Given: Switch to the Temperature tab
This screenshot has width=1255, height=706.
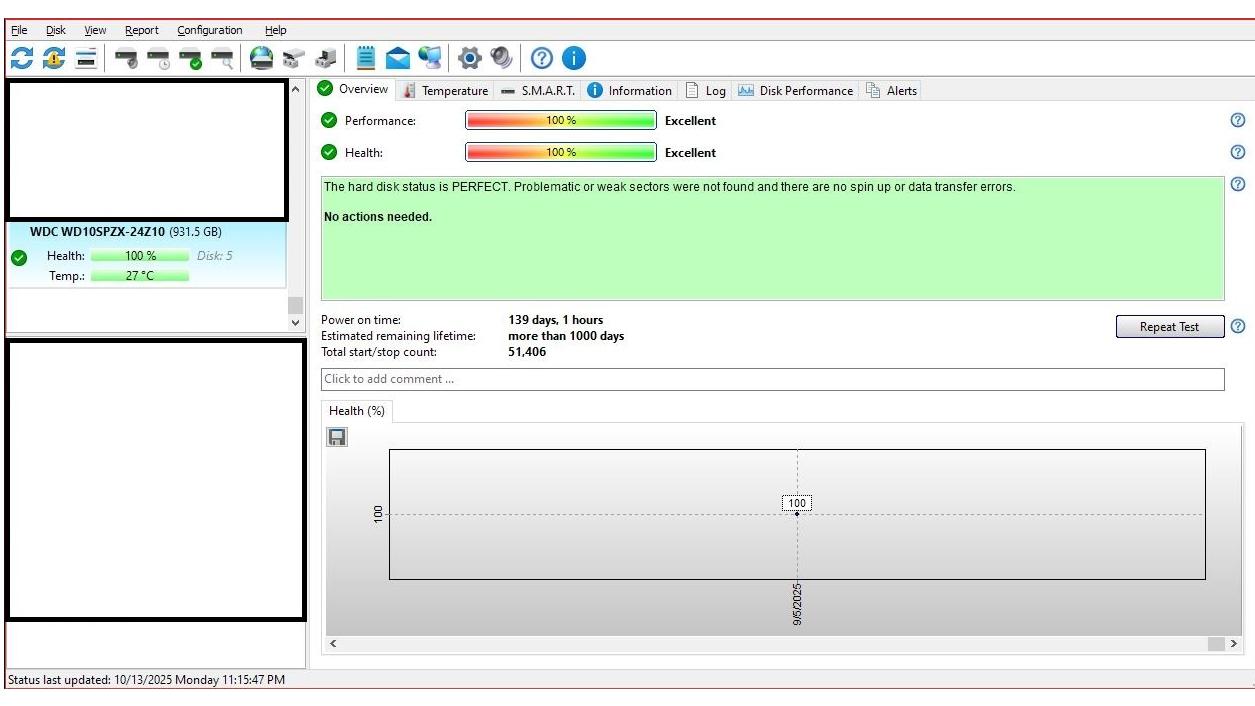Looking at the screenshot, I should pyautogui.click(x=445, y=90).
